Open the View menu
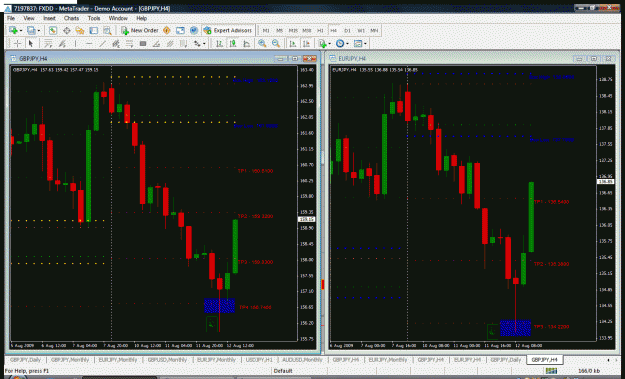The height and width of the screenshot is (379, 625). [x=29, y=18]
